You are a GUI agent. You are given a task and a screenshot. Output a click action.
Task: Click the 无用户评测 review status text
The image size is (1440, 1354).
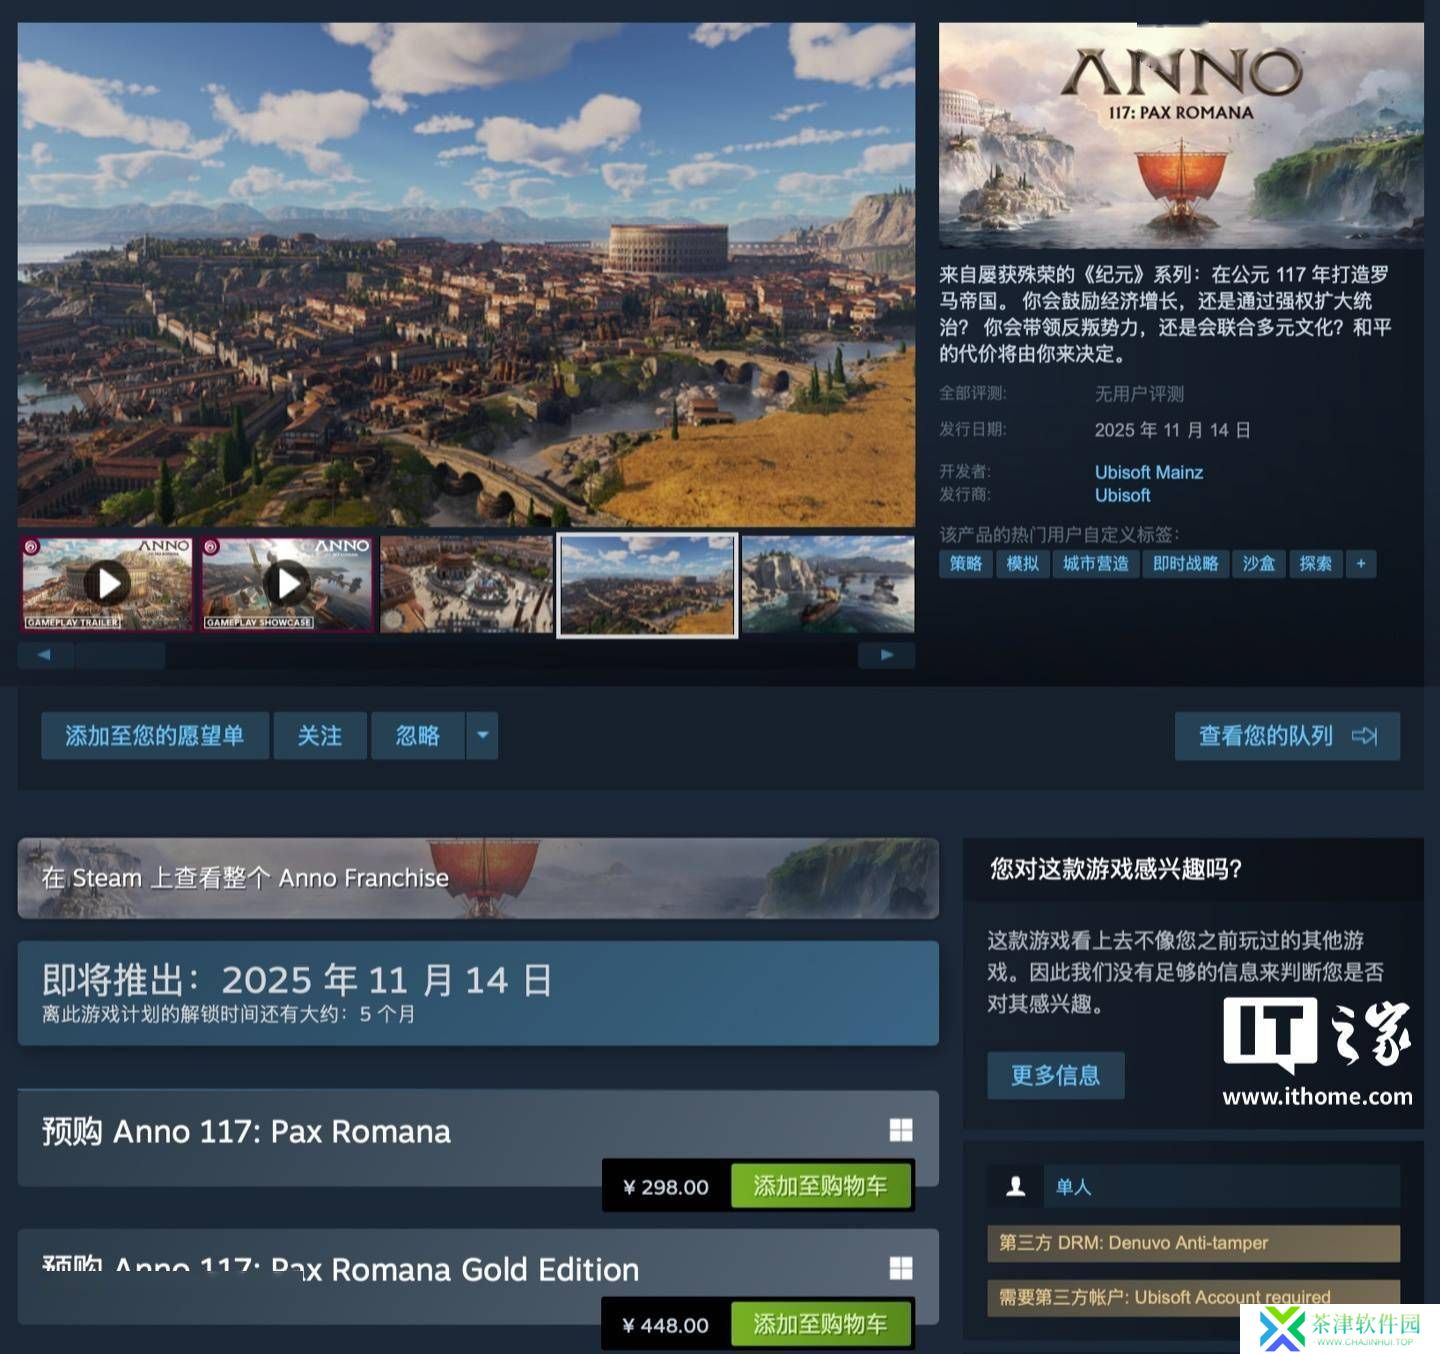(x=1139, y=394)
